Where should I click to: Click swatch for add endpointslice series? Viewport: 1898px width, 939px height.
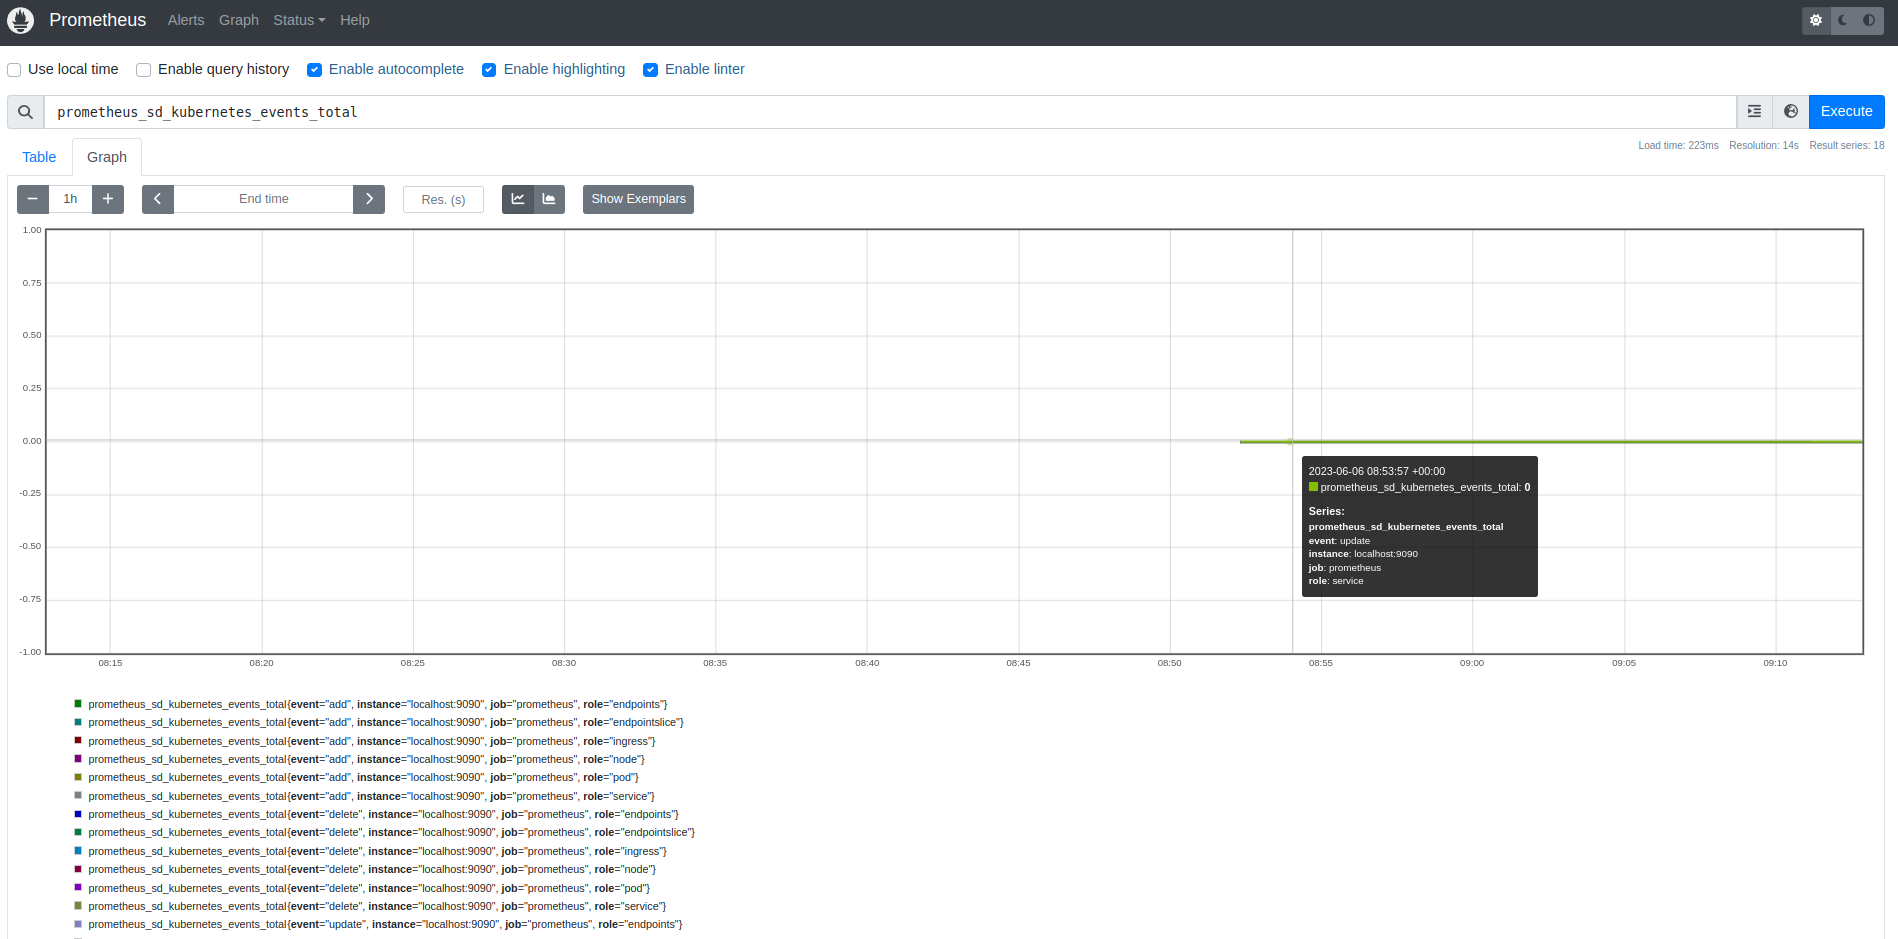(x=78, y=722)
